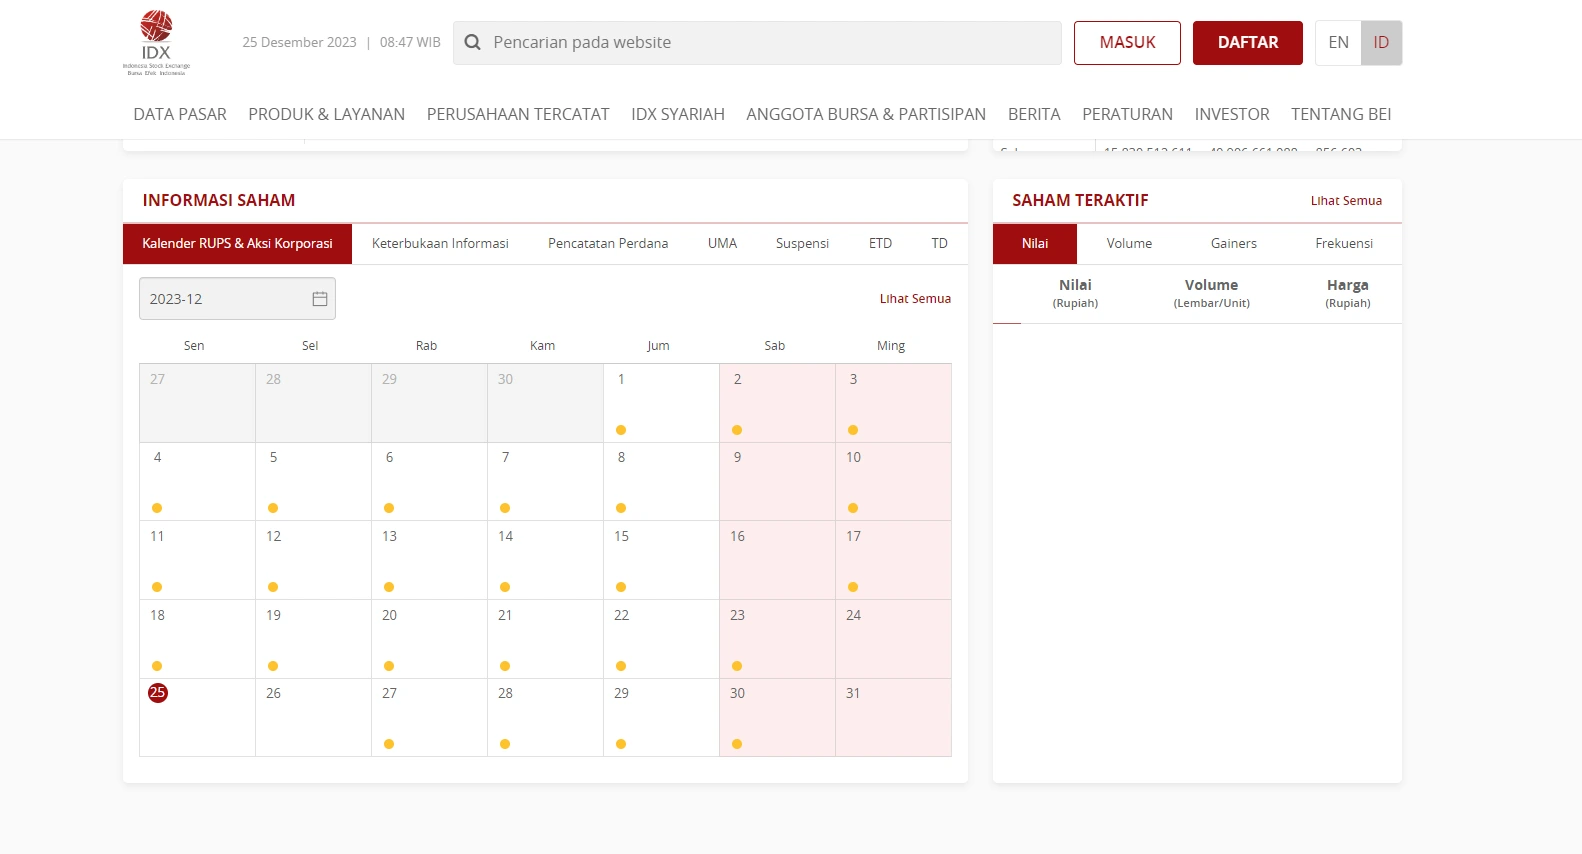Click the IDX logo
The image size is (1582, 854).
(x=156, y=42)
